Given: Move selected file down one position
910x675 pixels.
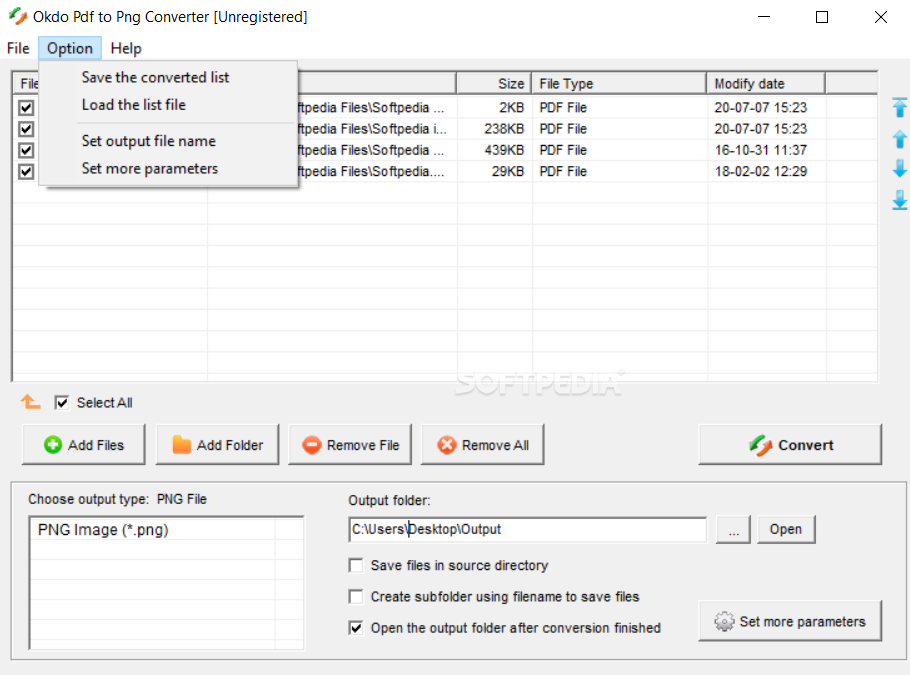Looking at the screenshot, I should click(899, 169).
